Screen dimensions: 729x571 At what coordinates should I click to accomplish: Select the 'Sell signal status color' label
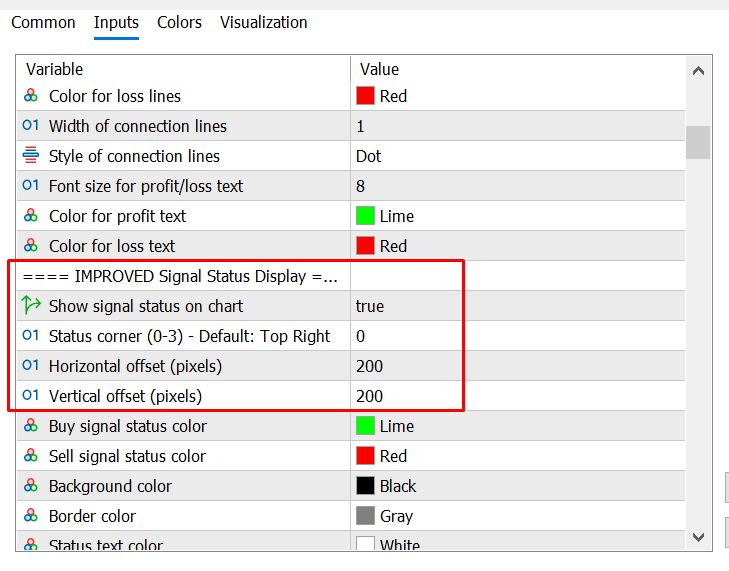point(127,456)
